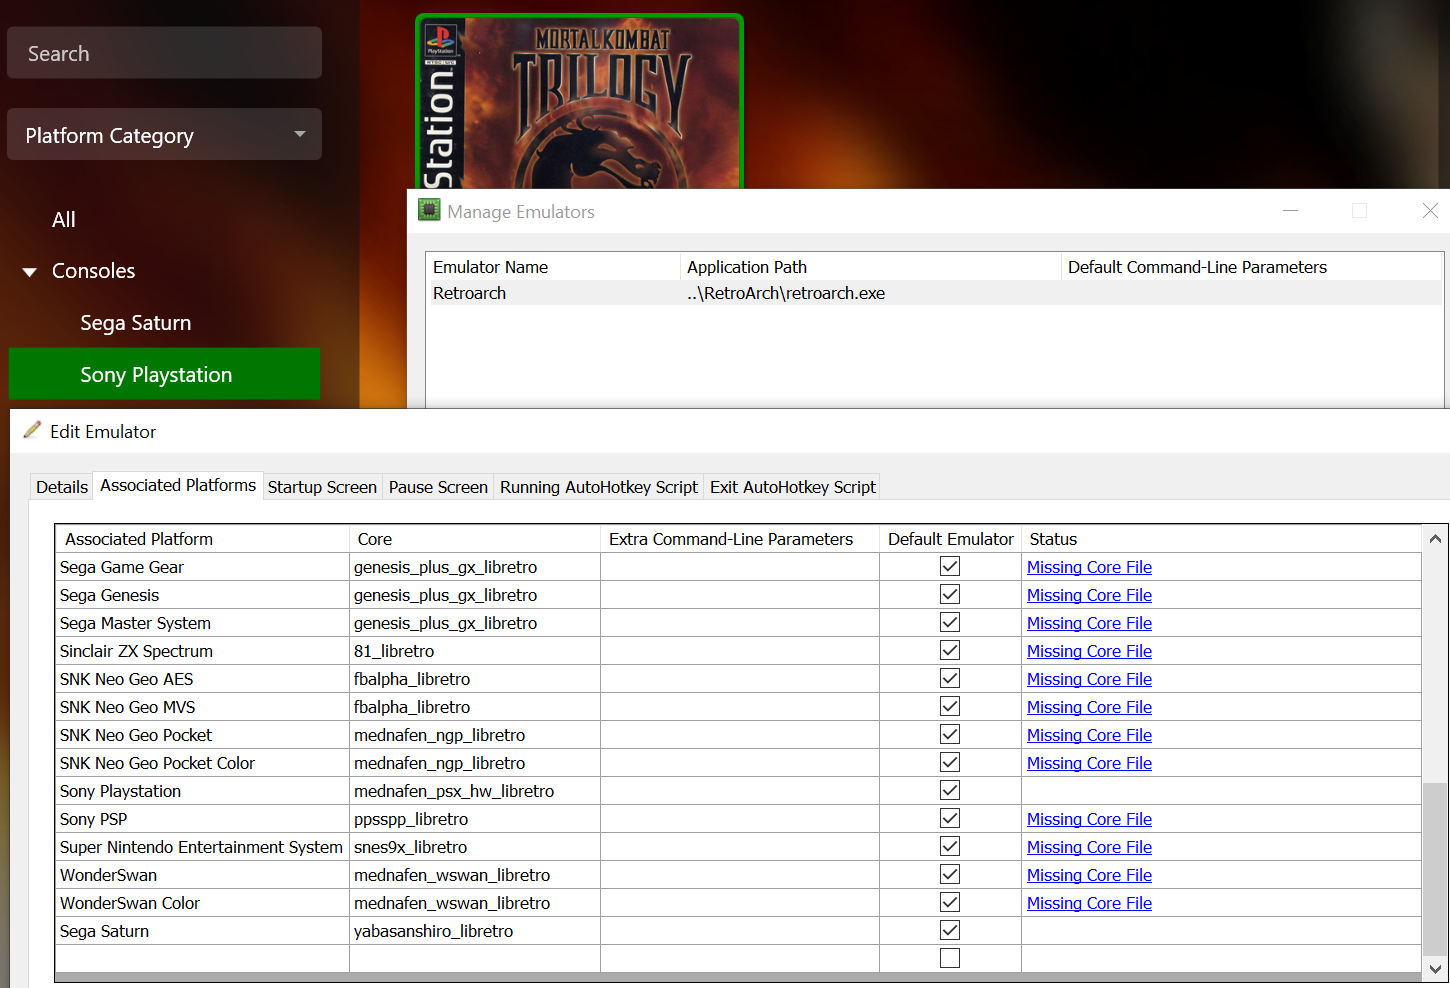Select Sony Playstation in the platform sidebar
1450x988 pixels.
[164, 374]
